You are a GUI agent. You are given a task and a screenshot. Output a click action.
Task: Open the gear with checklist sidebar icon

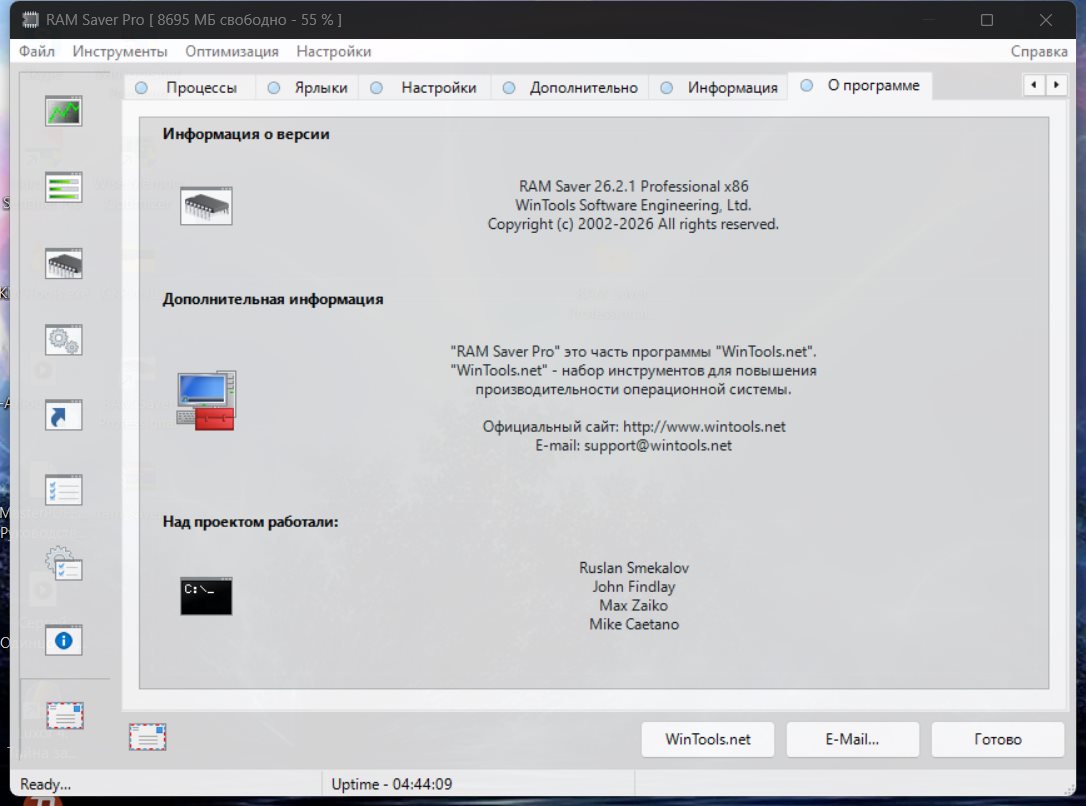click(64, 564)
